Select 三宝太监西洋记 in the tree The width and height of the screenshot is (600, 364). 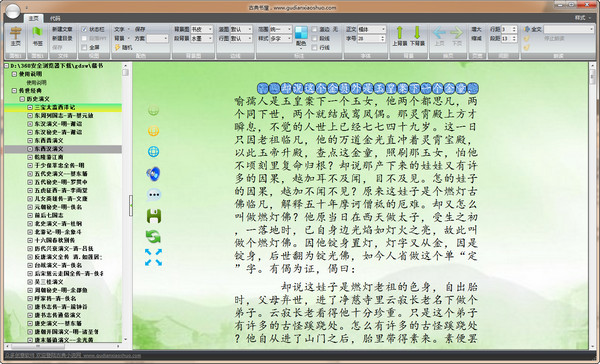[54, 108]
